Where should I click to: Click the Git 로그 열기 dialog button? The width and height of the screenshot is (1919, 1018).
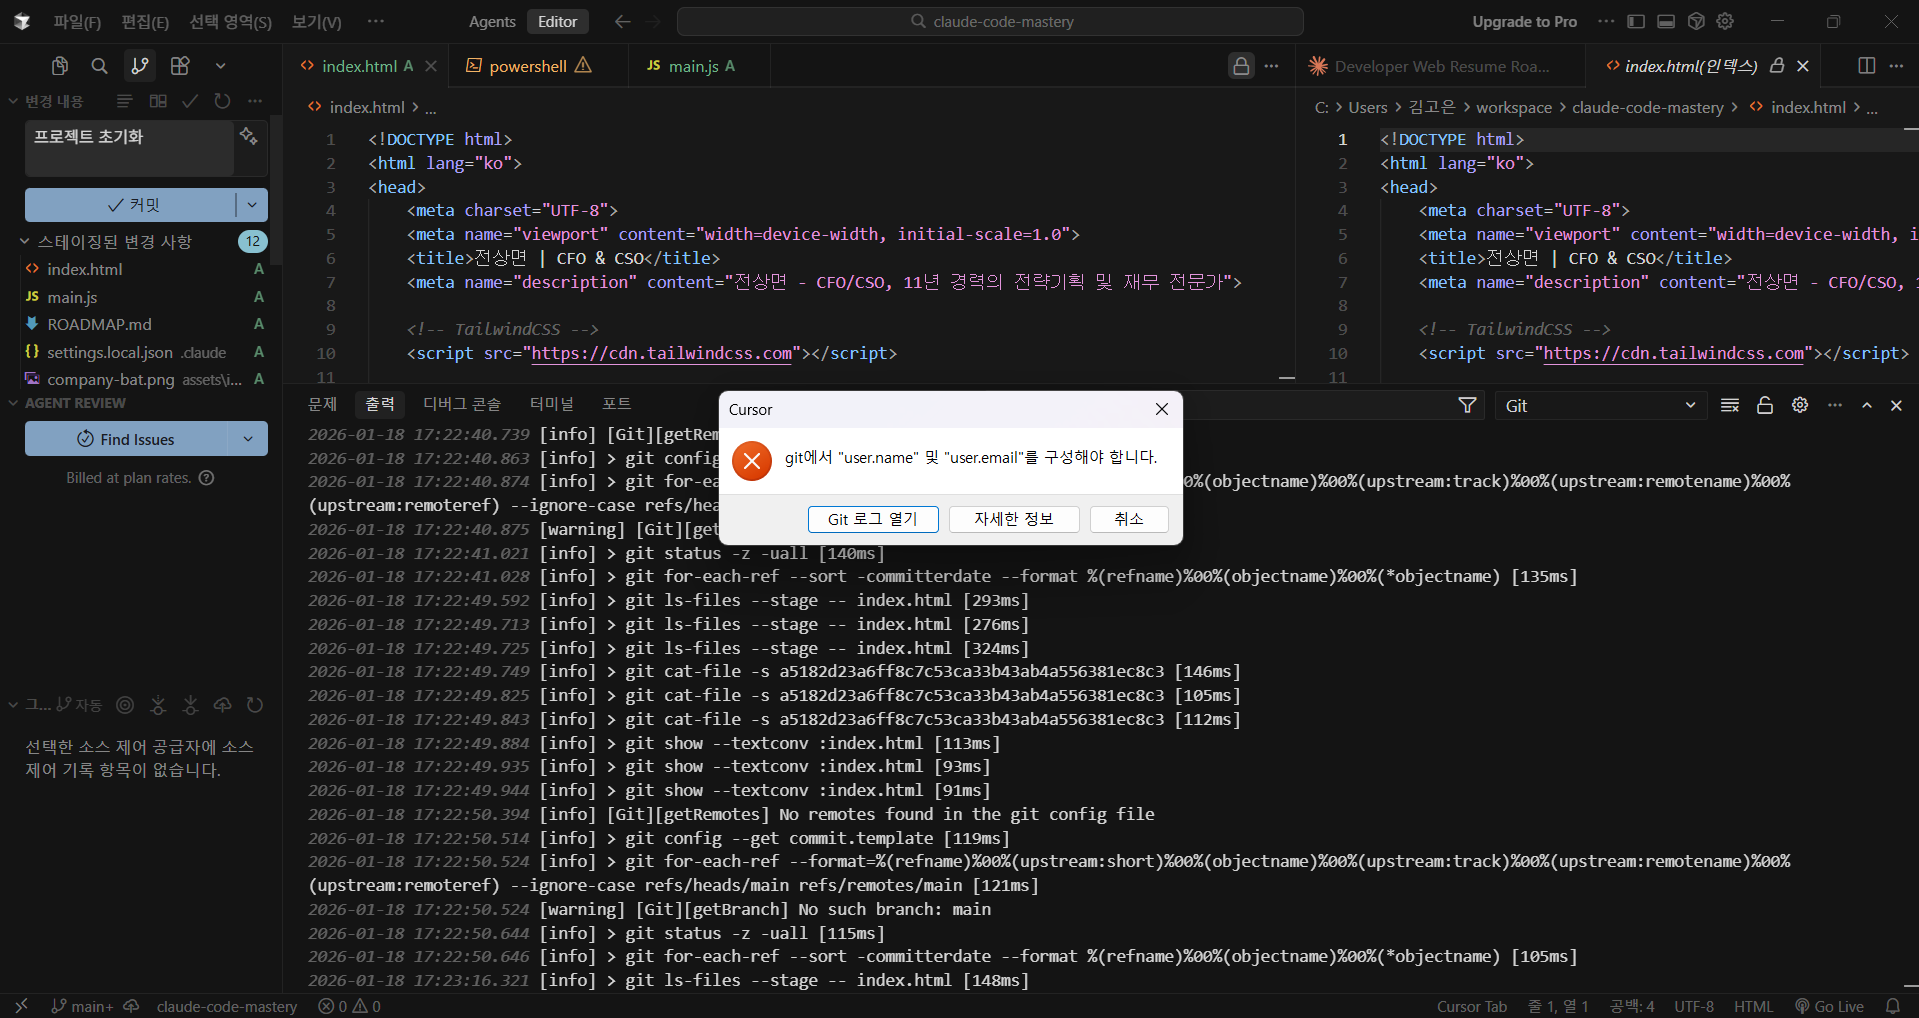pos(872,519)
